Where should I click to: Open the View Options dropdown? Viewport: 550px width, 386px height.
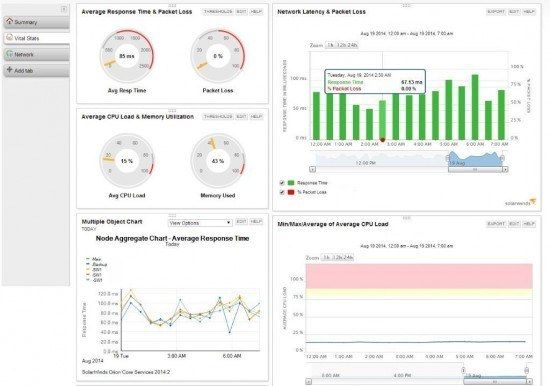click(200, 223)
